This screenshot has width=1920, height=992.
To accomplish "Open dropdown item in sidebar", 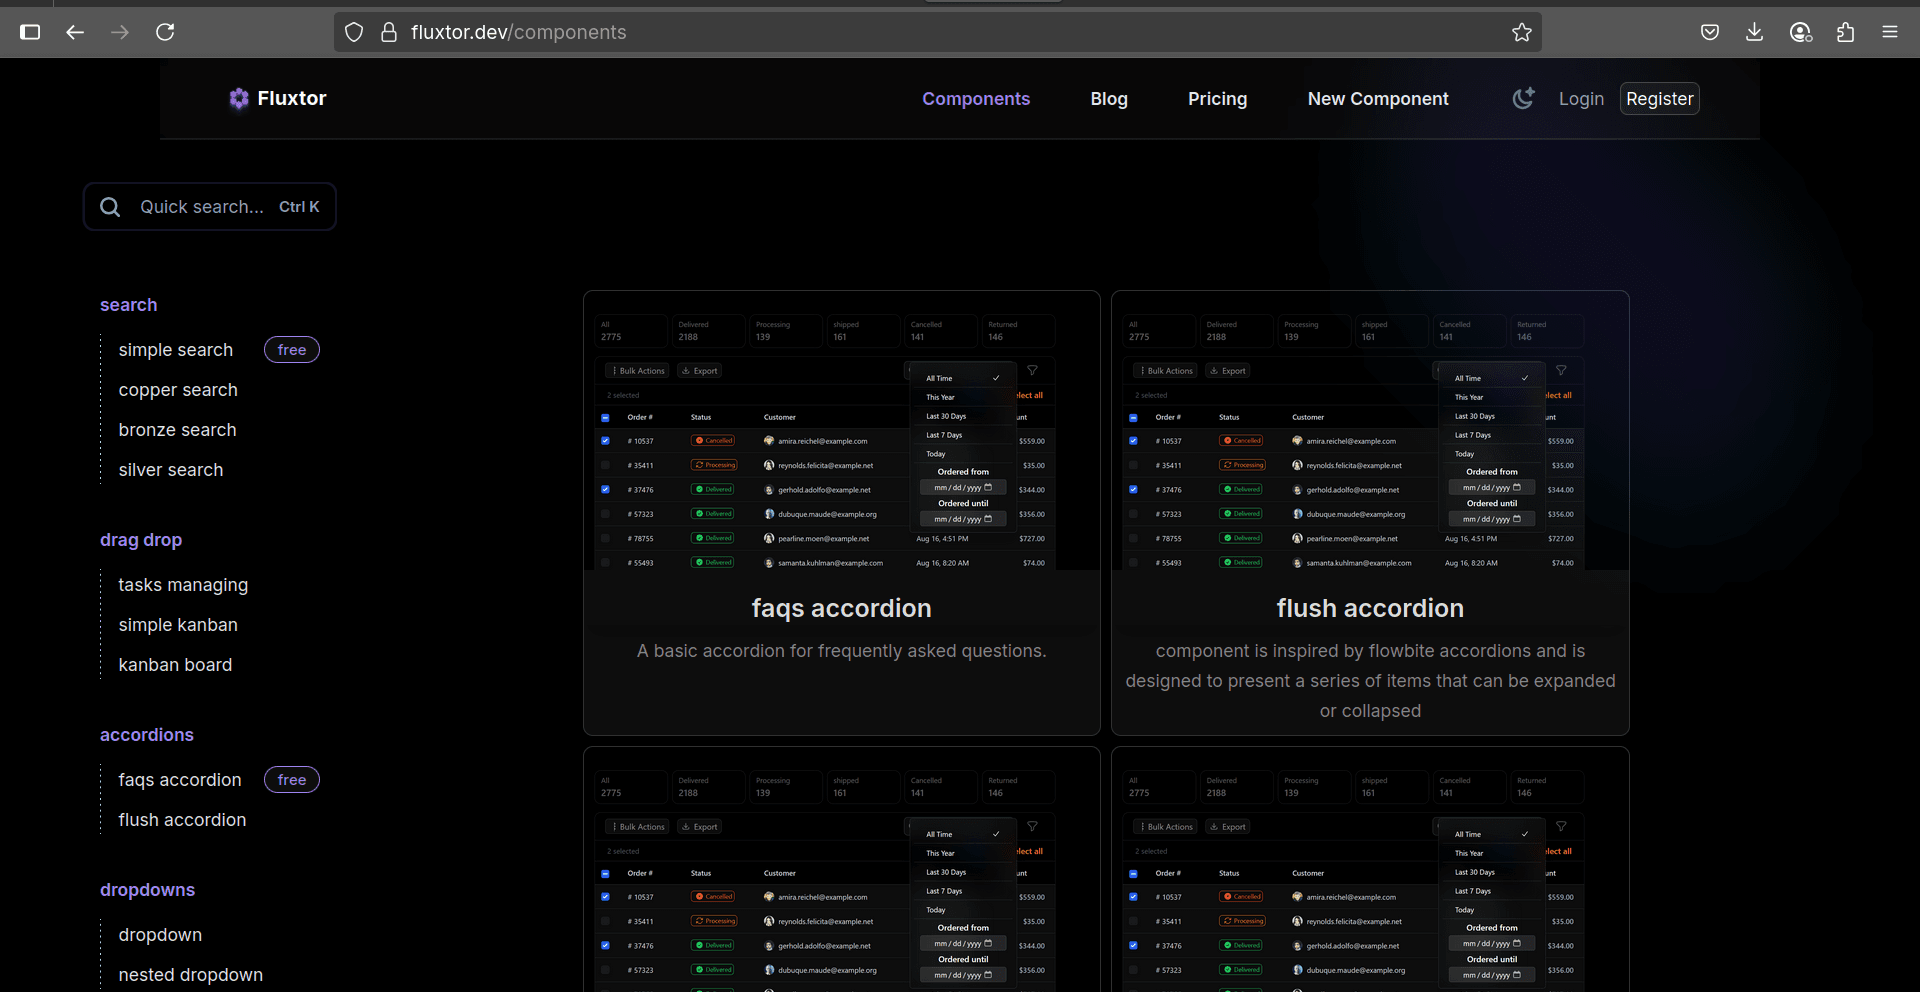I will 160,935.
